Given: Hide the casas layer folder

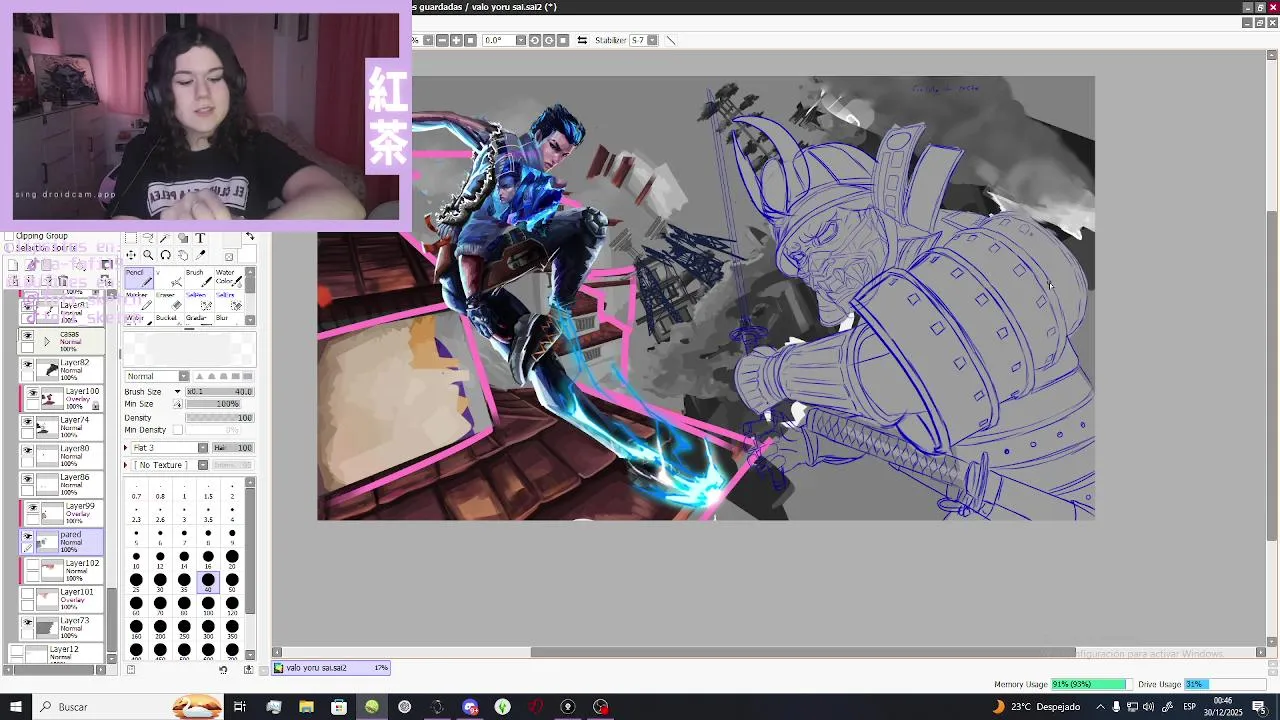Looking at the screenshot, I should click(x=27, y=336).
